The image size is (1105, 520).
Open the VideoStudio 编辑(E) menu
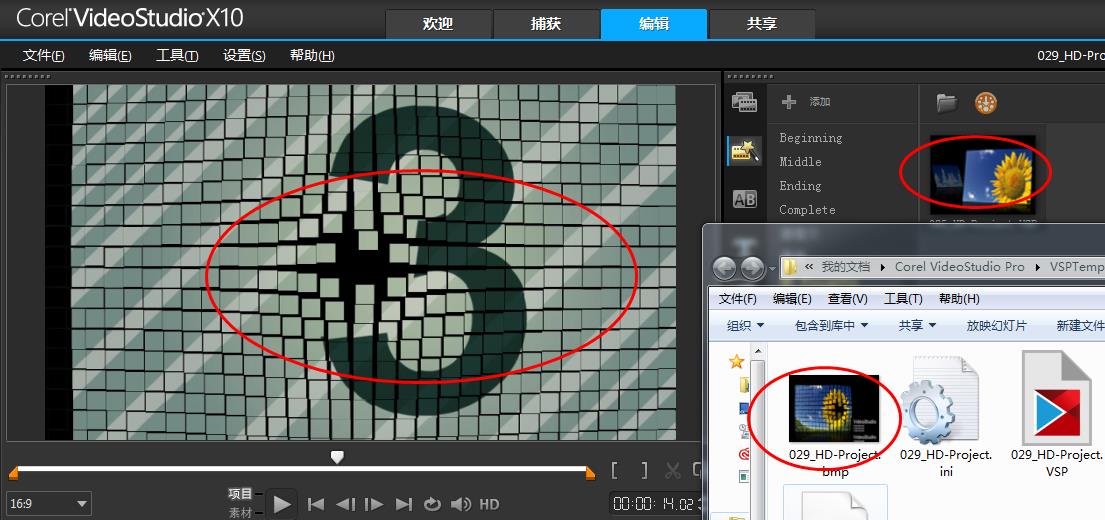click(x=110, y=56)
